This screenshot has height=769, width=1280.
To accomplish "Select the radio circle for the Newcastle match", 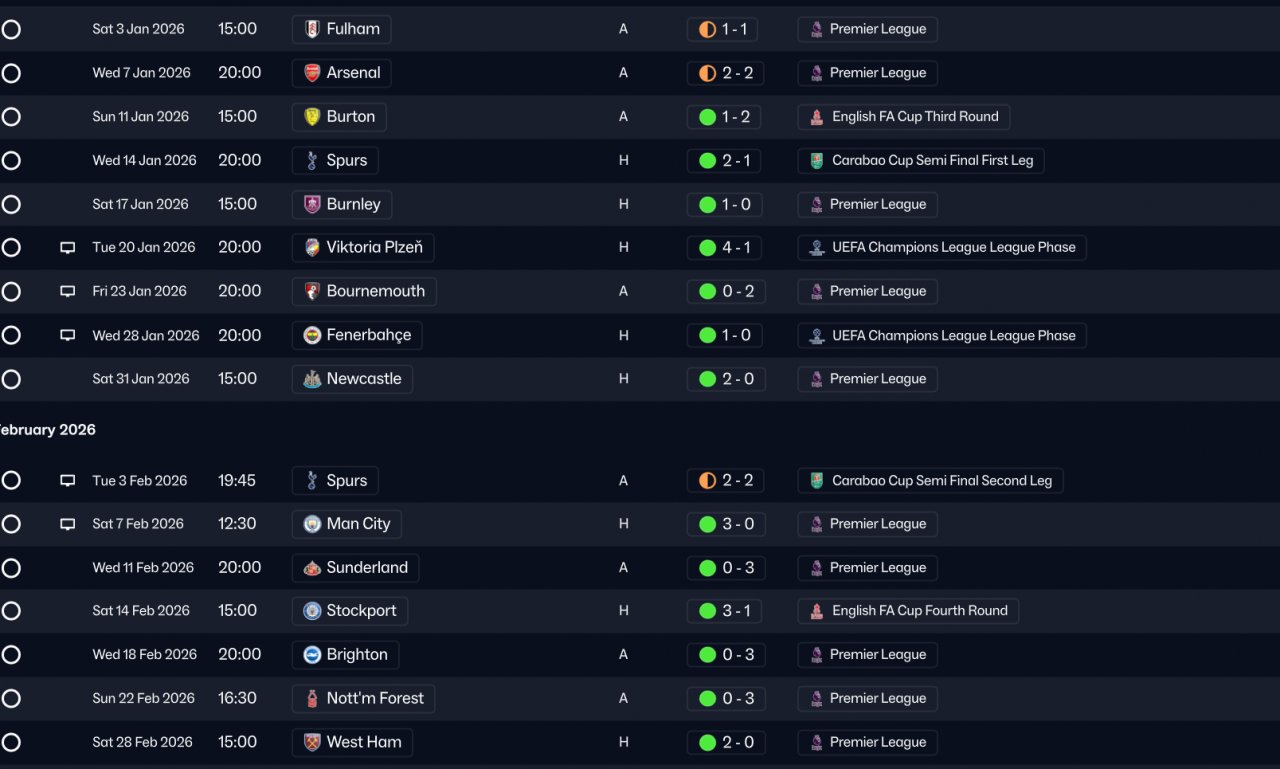I will (11, 379).
